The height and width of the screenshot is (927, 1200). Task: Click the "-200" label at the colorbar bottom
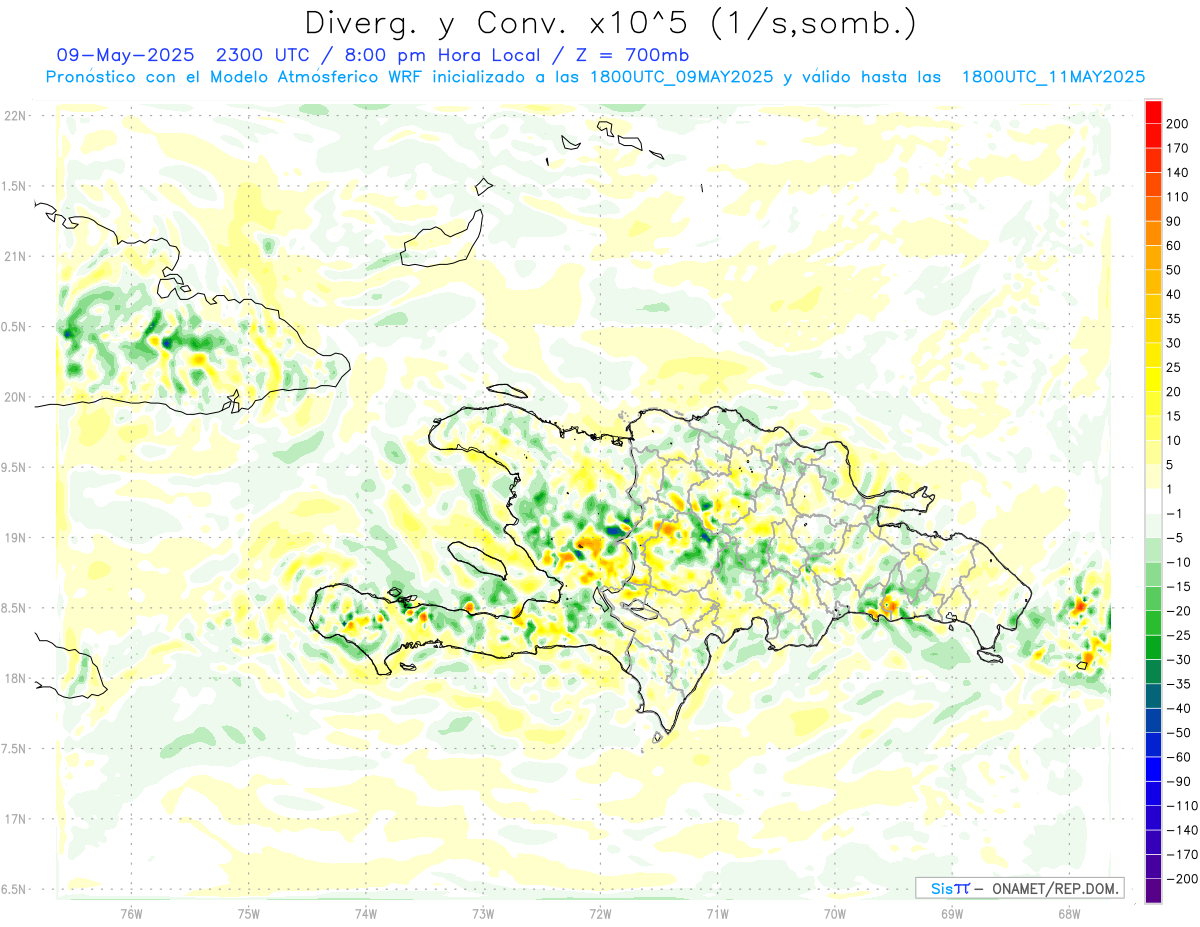click(x=1182, y=879)
